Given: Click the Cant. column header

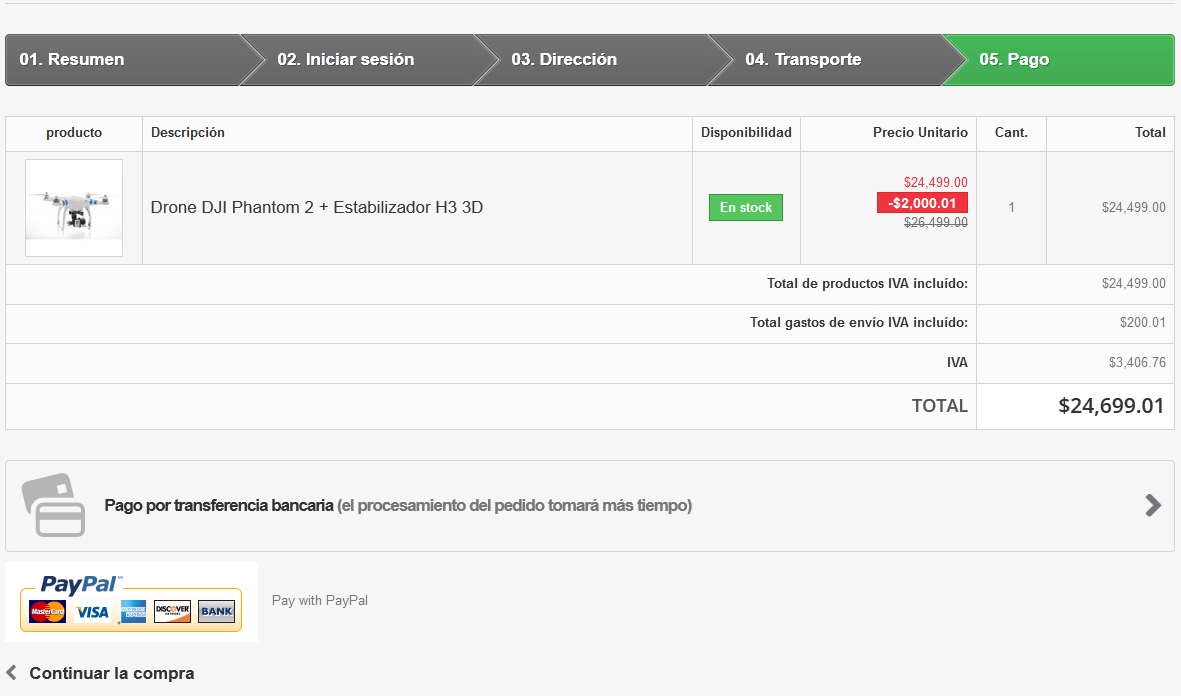Looking at the screenshot, I should (1011, 133).
